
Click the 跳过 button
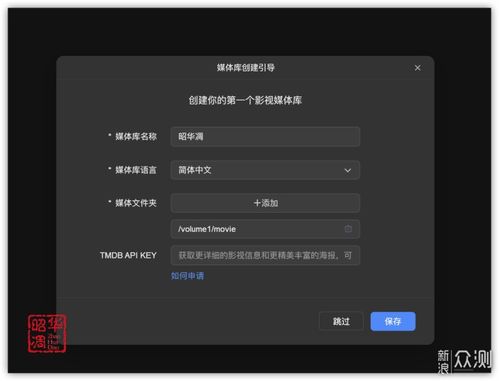[x=341, y=321]
